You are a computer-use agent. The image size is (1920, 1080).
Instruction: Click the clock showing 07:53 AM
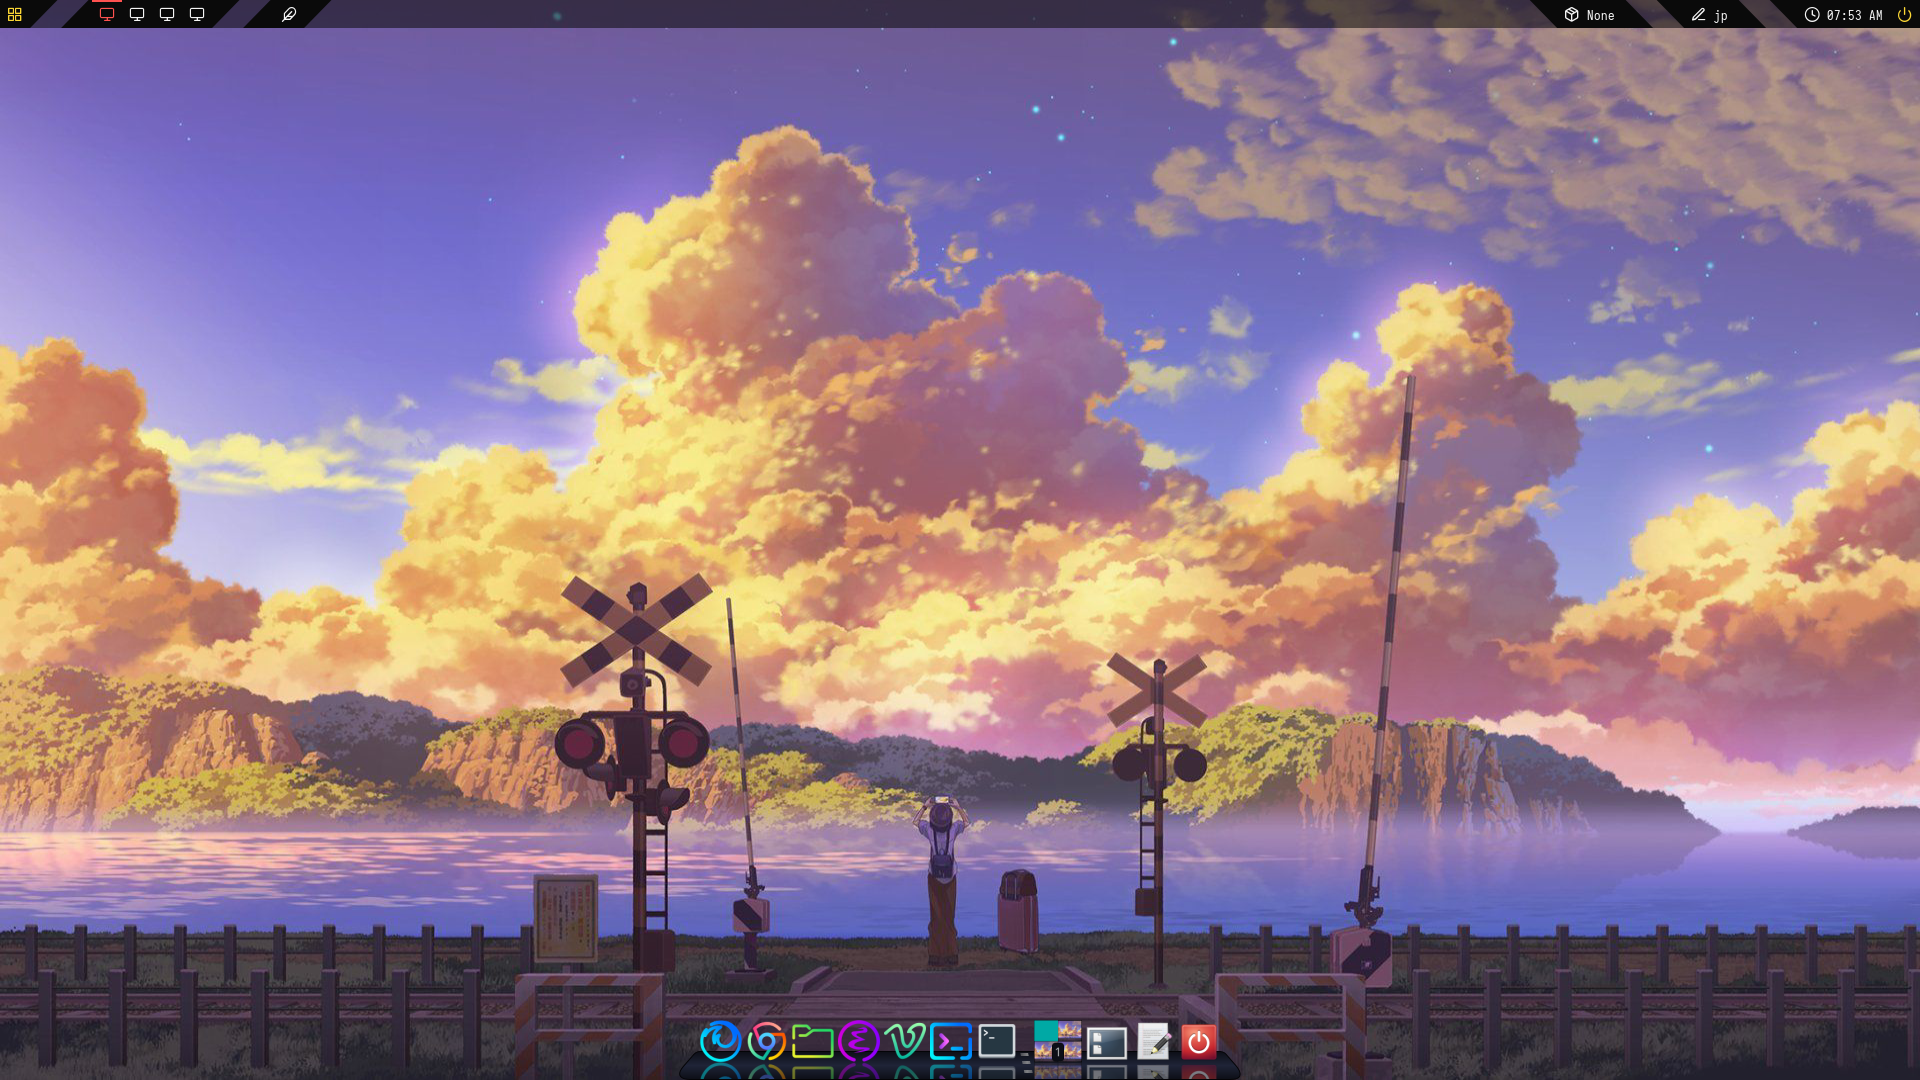tap(1843, 15)
